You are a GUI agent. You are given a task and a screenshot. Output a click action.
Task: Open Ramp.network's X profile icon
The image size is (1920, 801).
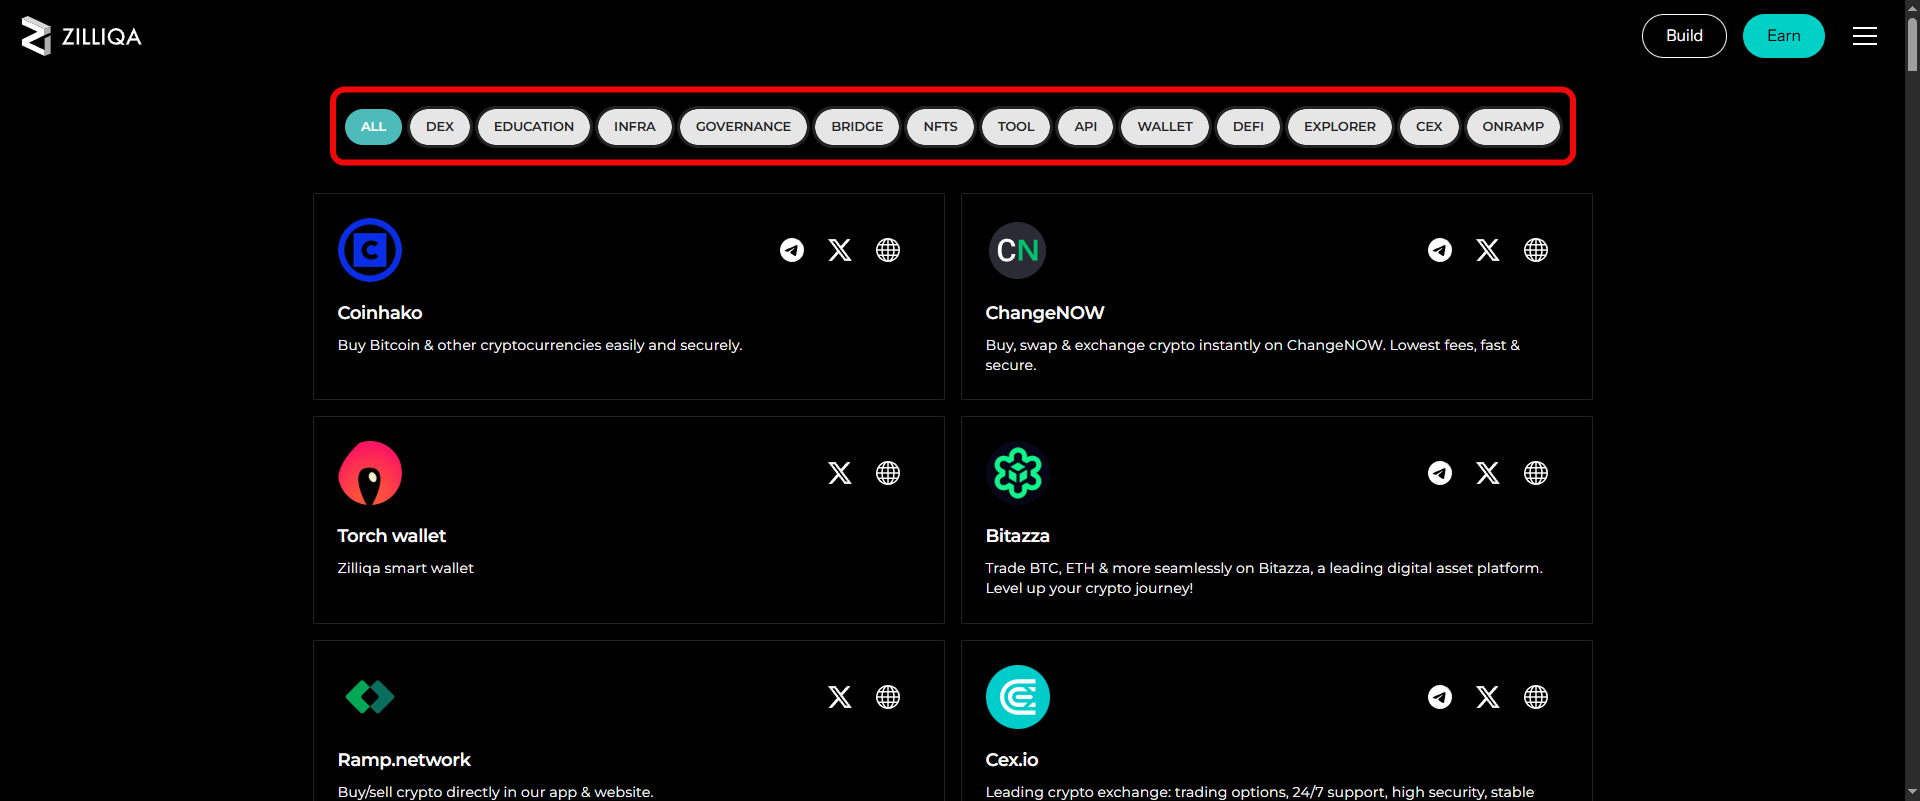click(839, 697)
